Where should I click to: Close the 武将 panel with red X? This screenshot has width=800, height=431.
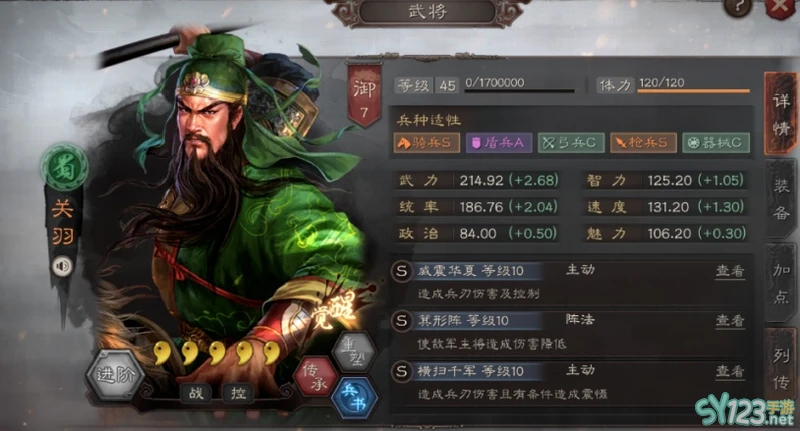pyautogui.click(x=781, y=8)
